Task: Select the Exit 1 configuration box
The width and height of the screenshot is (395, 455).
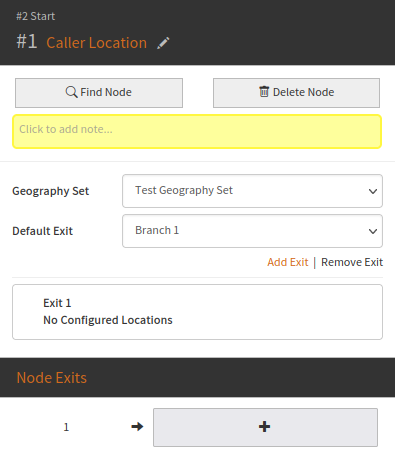Action: (x=197, y=312)
